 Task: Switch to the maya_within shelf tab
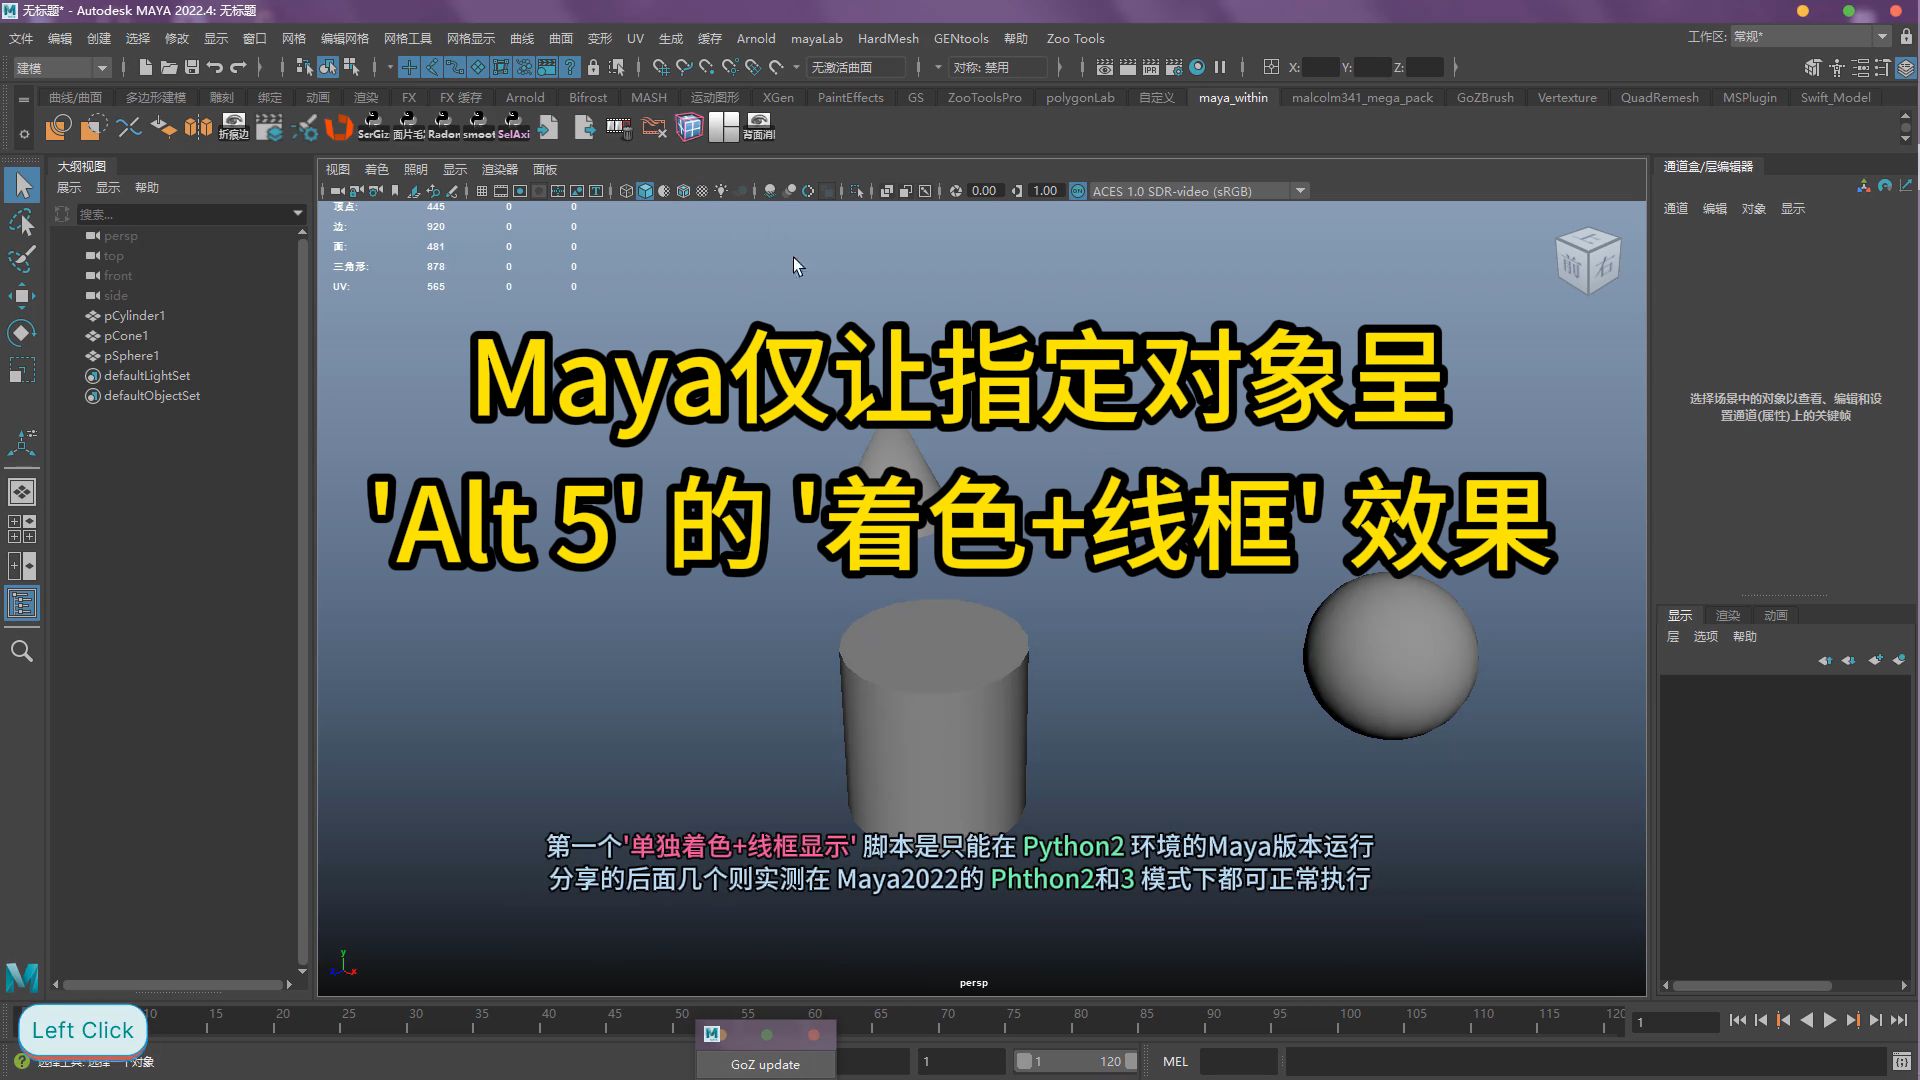(1233, 97)
